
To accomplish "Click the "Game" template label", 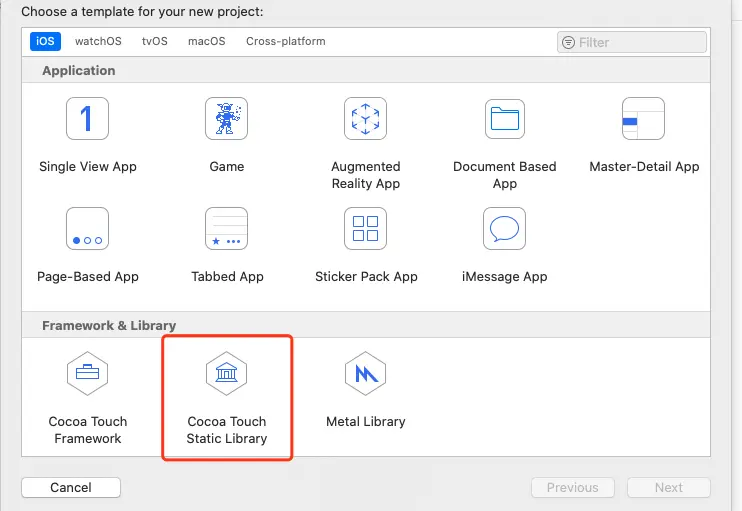I will point(227,167).
